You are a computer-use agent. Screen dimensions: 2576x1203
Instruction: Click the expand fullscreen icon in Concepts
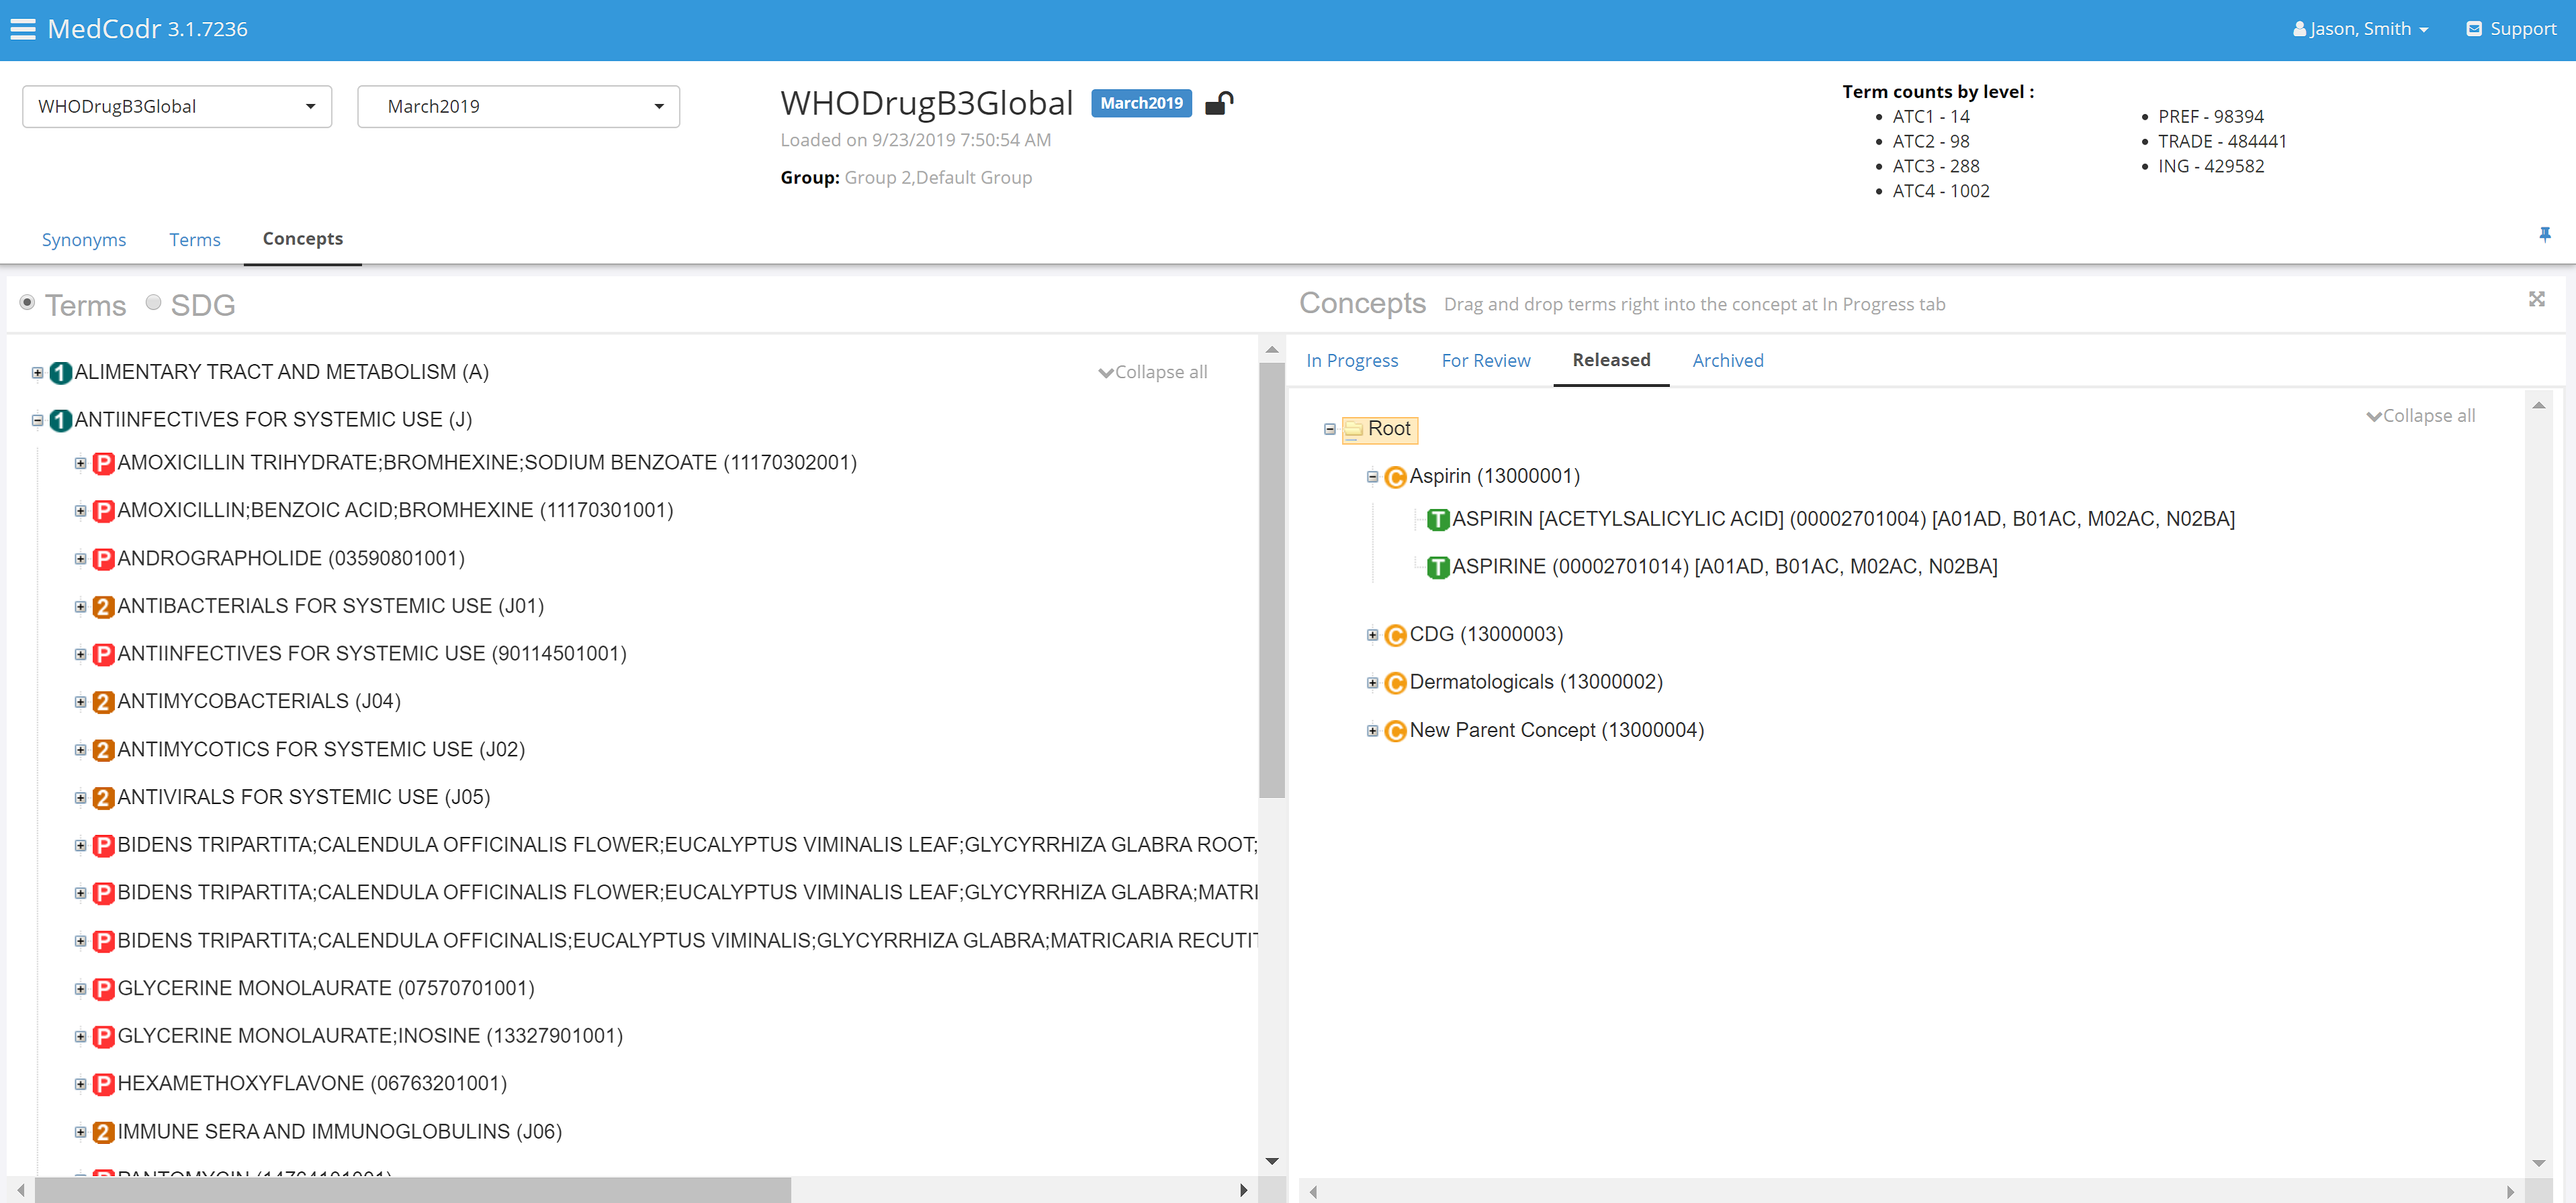[x=2536, y=299]
